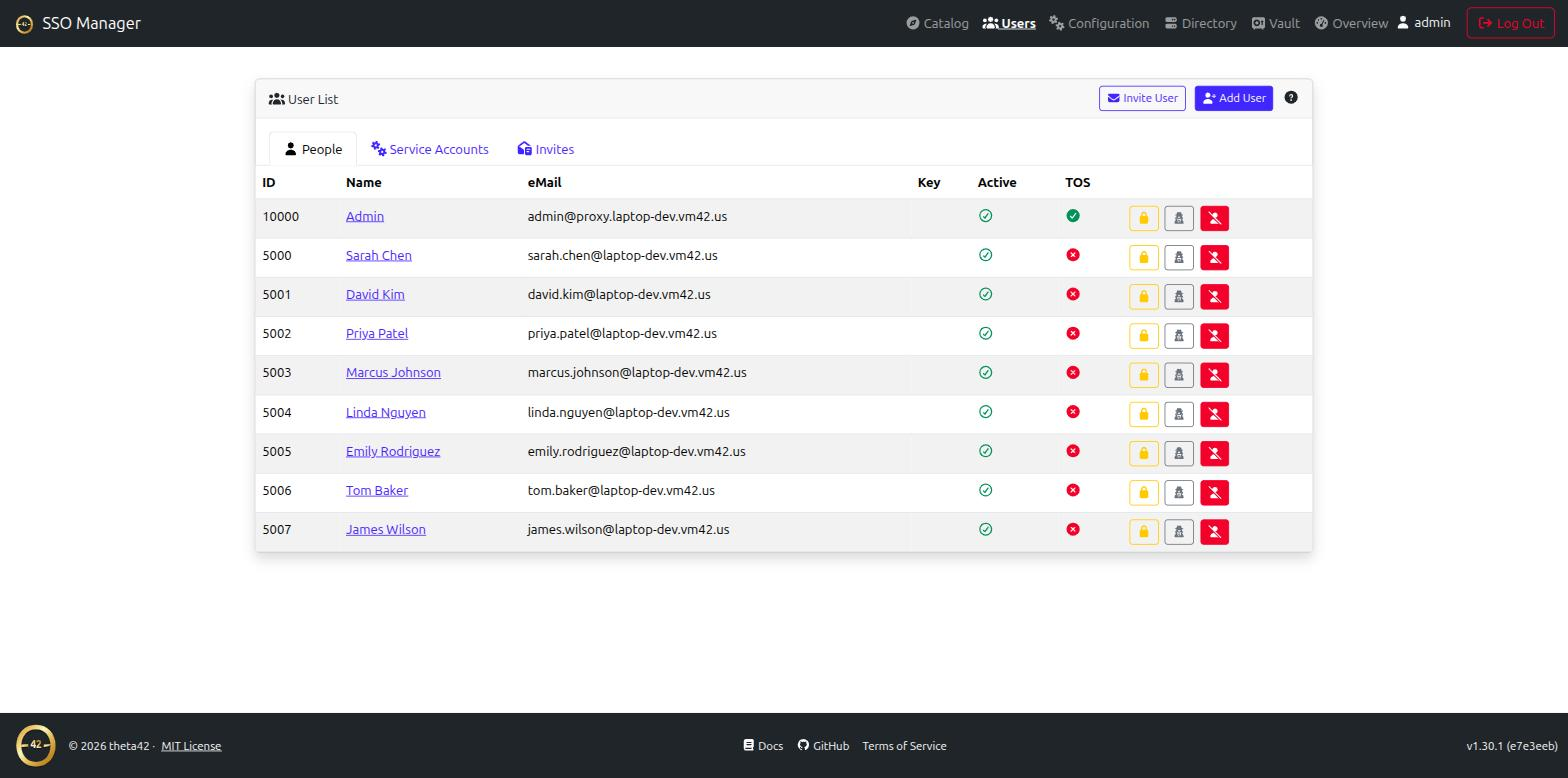Image resolution: width=1568 pixels, height=778 pixels.
Task: Click the SSO Manager logo in header
Action: (24, 23)
